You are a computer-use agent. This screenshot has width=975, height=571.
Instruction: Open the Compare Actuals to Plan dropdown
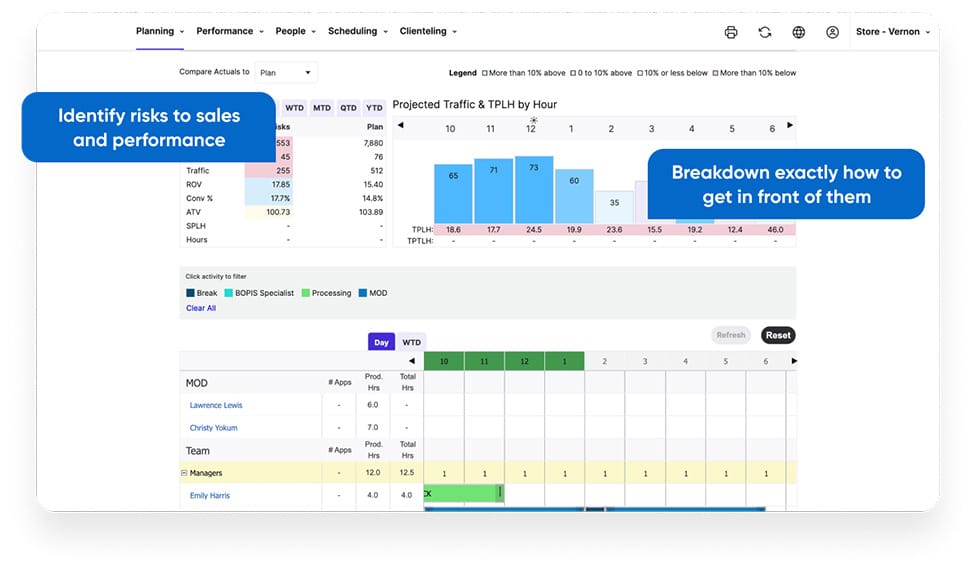pyautogui.click(x=285, y=73)
